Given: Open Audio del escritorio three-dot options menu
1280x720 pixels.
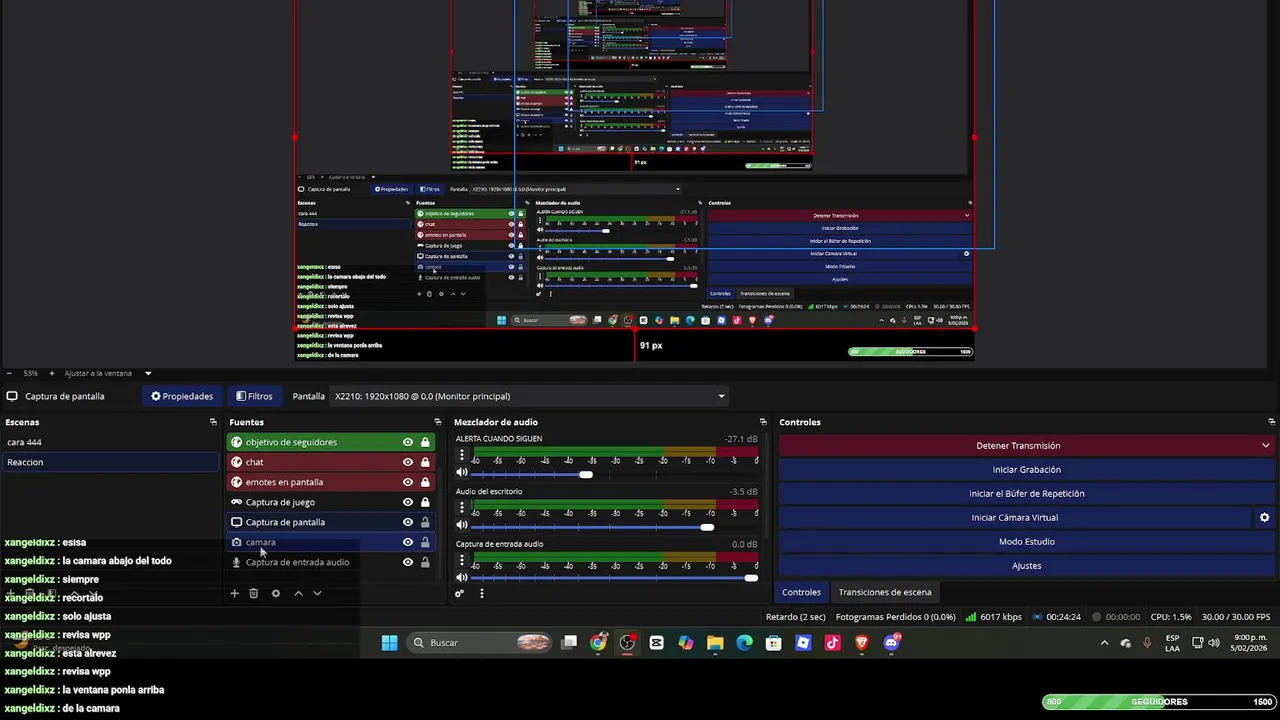Looking at the screenshot, I should point(462,507).
